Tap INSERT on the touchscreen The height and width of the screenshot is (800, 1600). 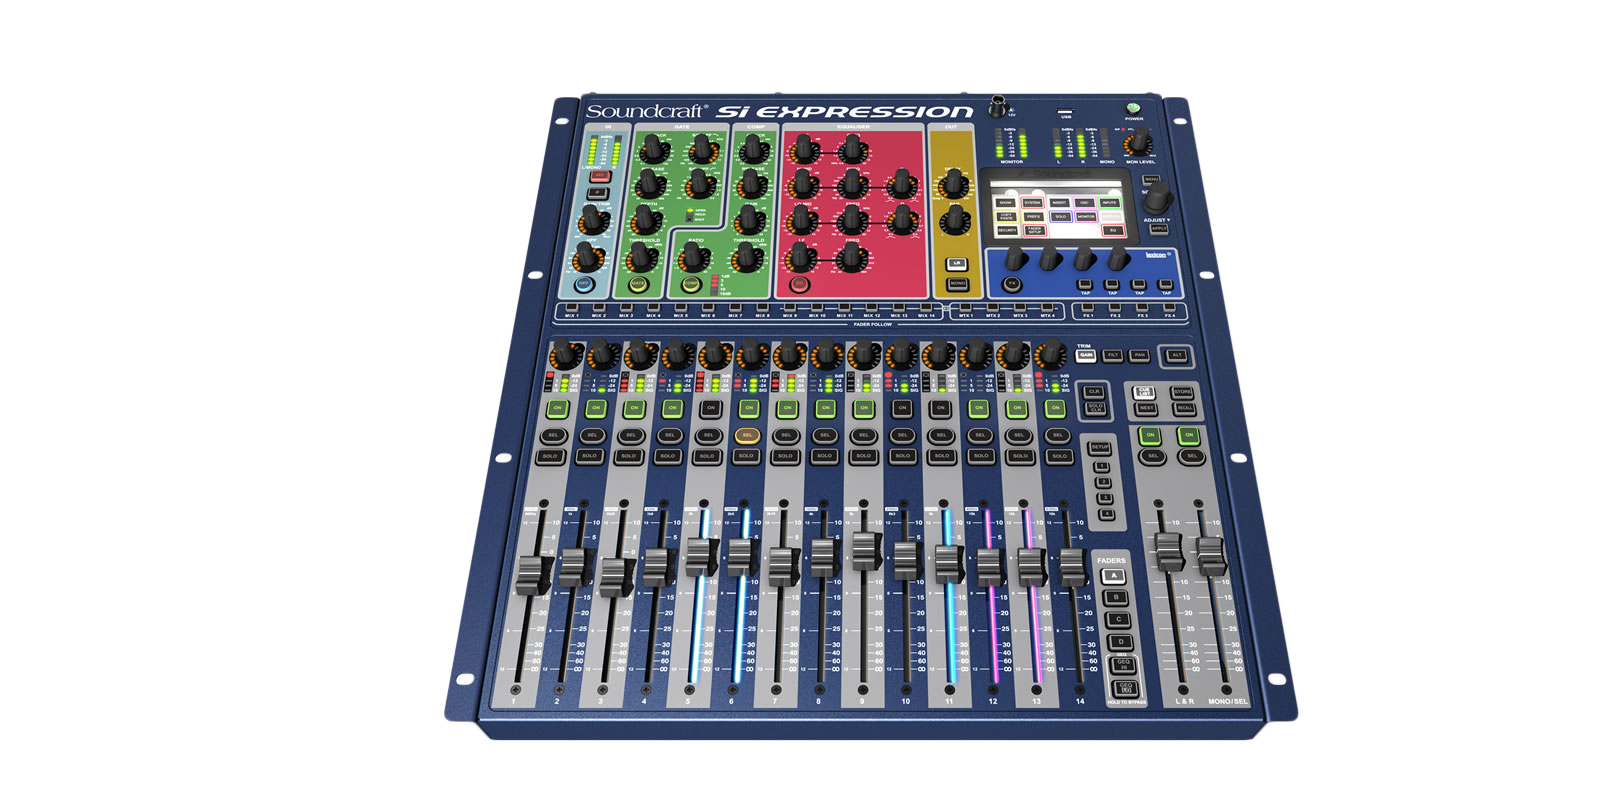point(1058,203)
